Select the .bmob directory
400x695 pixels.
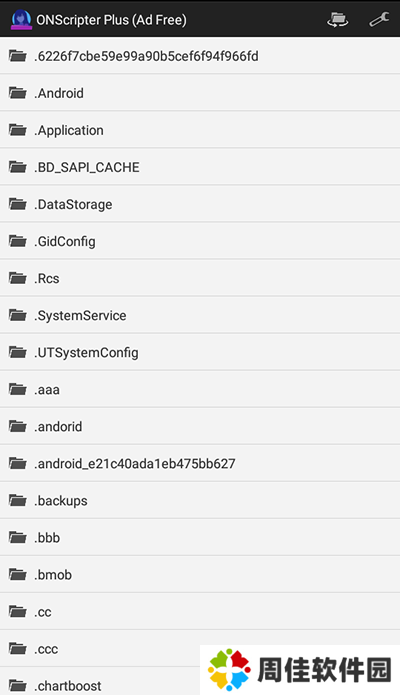click(200, 574)
